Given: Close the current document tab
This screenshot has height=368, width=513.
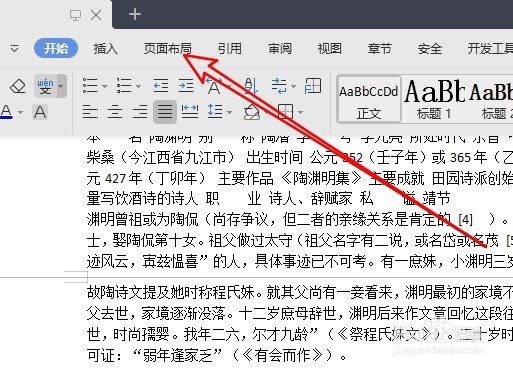Looking at the screenshot, I should (96, 15).
